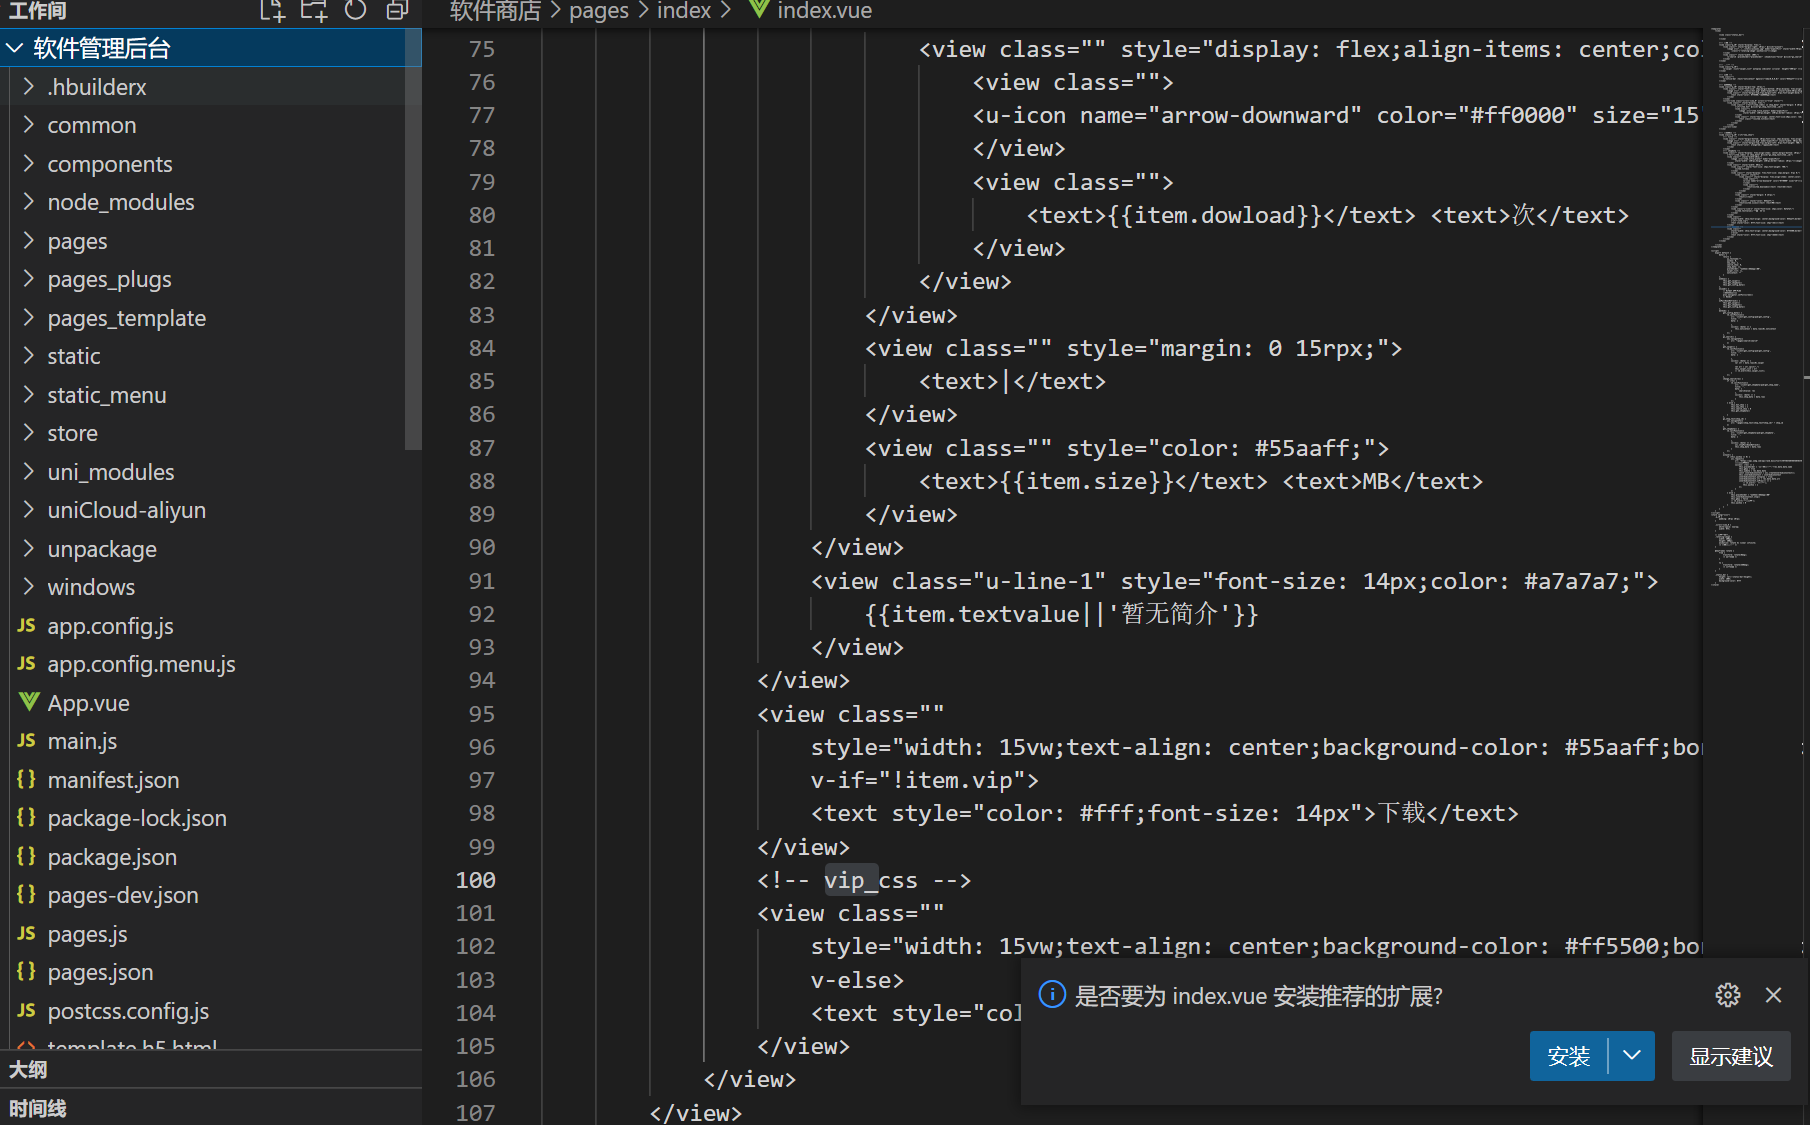
Task: Collapse the 软件管理后台 root folder
Action: (x=15, y=48)
